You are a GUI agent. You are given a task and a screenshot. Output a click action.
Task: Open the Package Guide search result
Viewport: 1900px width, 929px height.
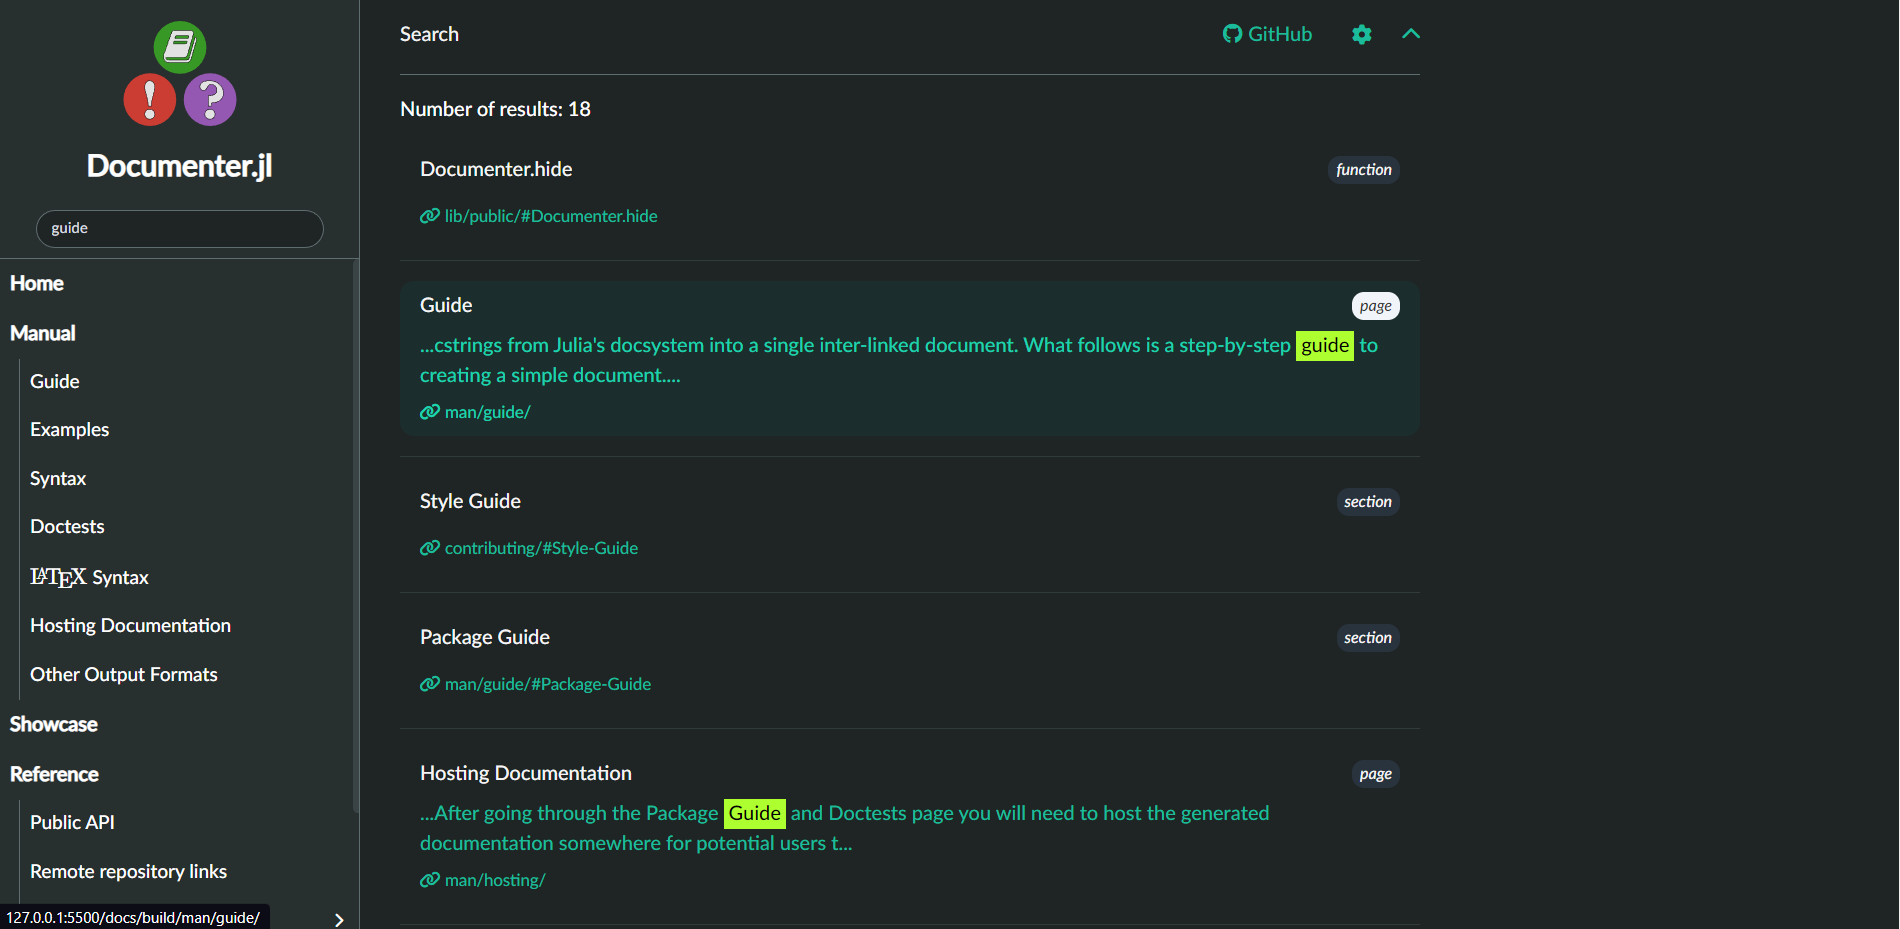tap(485, 637)
